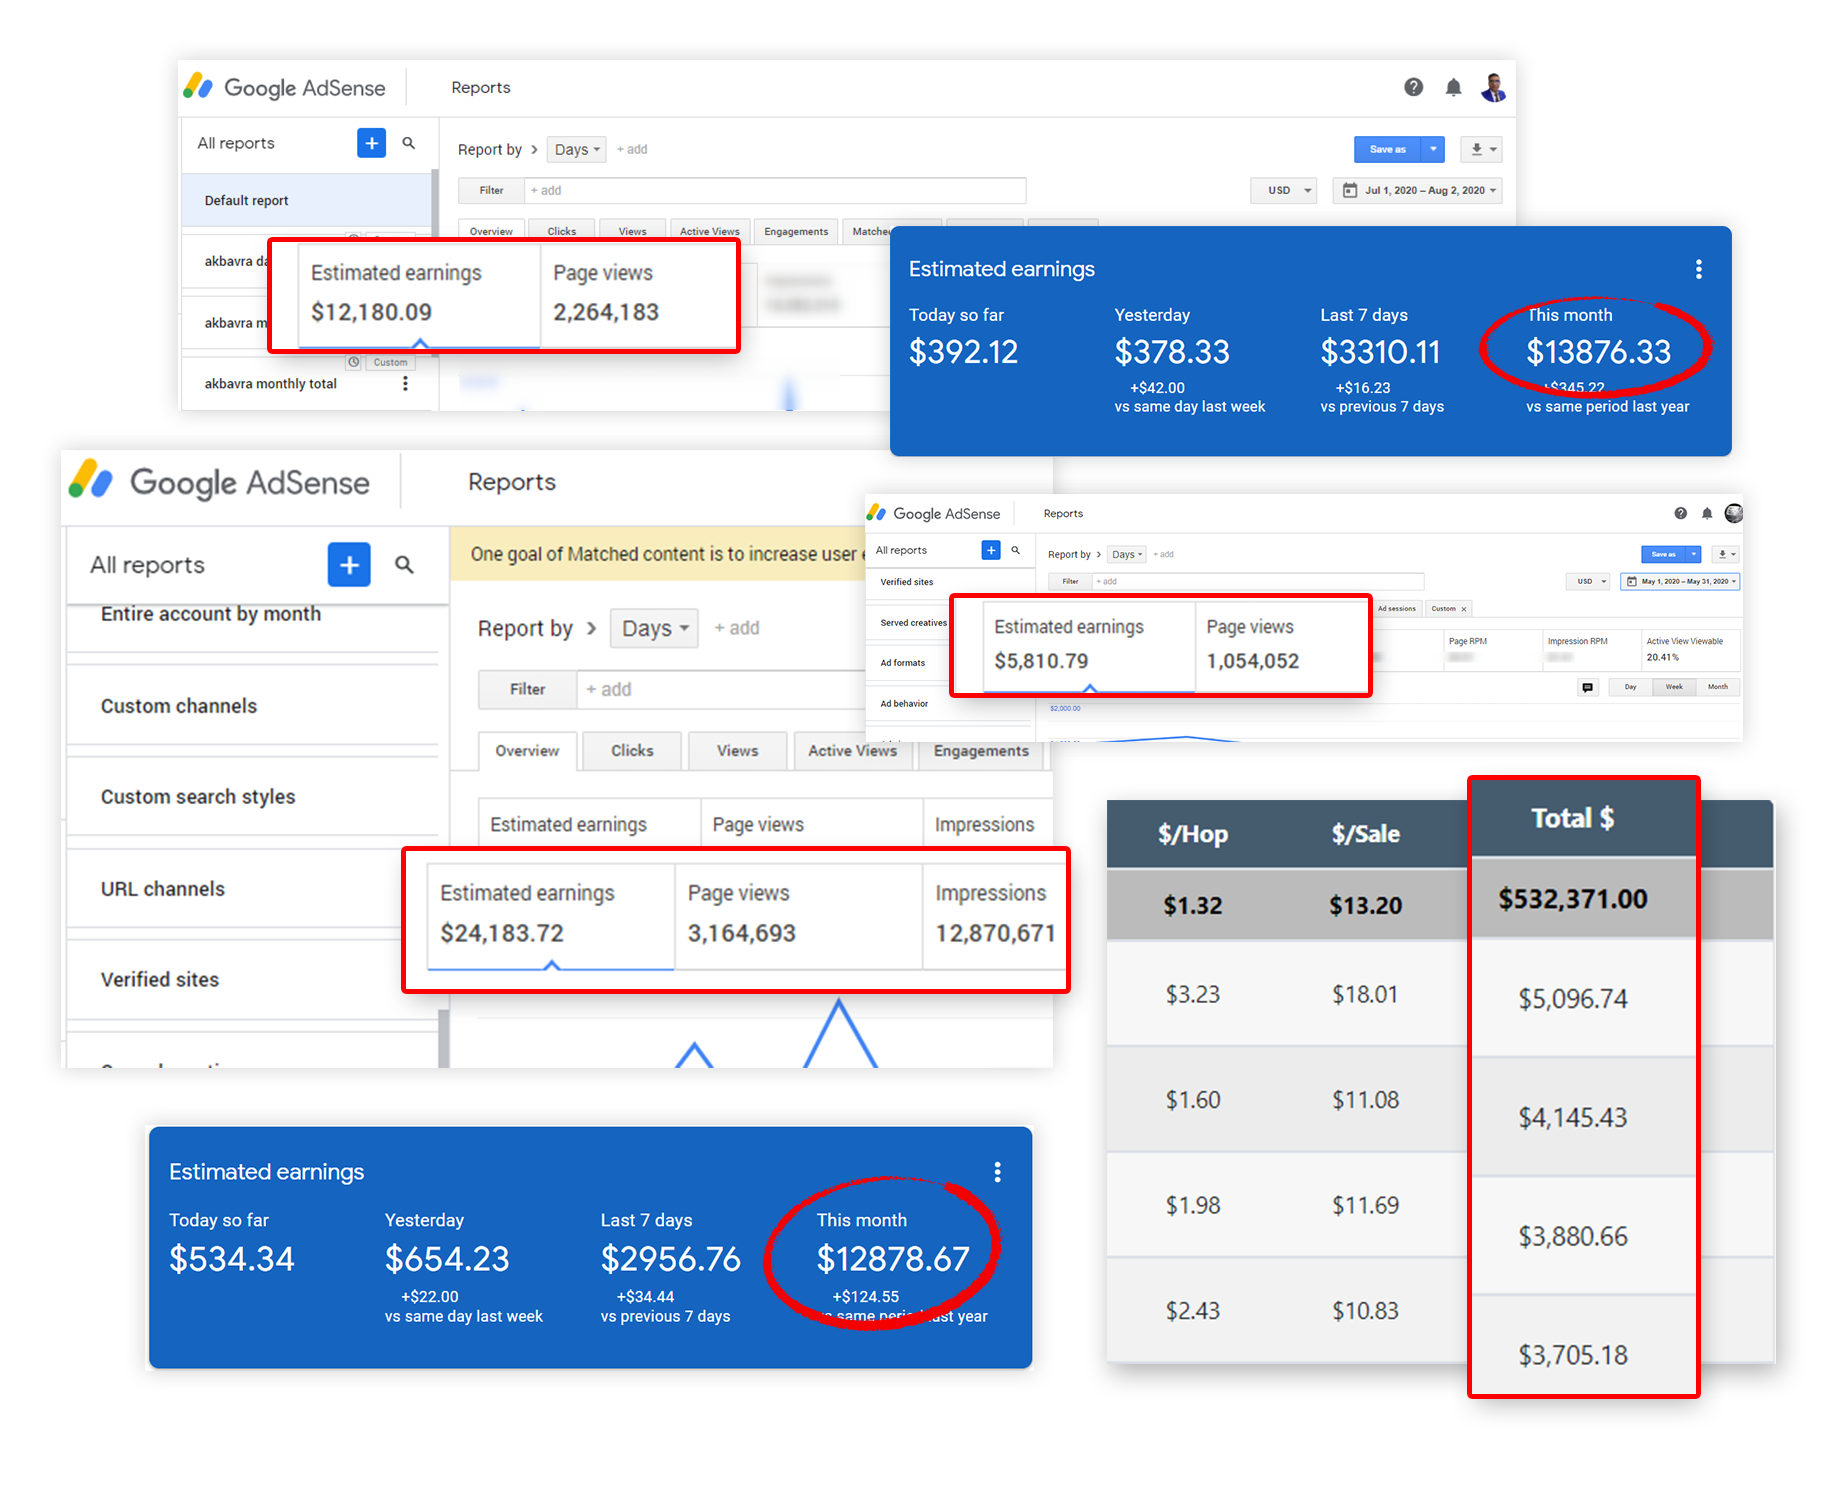Image resolution: width=1838 pixels, height=1489 pixels.
Task: Open three-dot menu on the $534.34 earnings card
Action: coord(997,1172)
